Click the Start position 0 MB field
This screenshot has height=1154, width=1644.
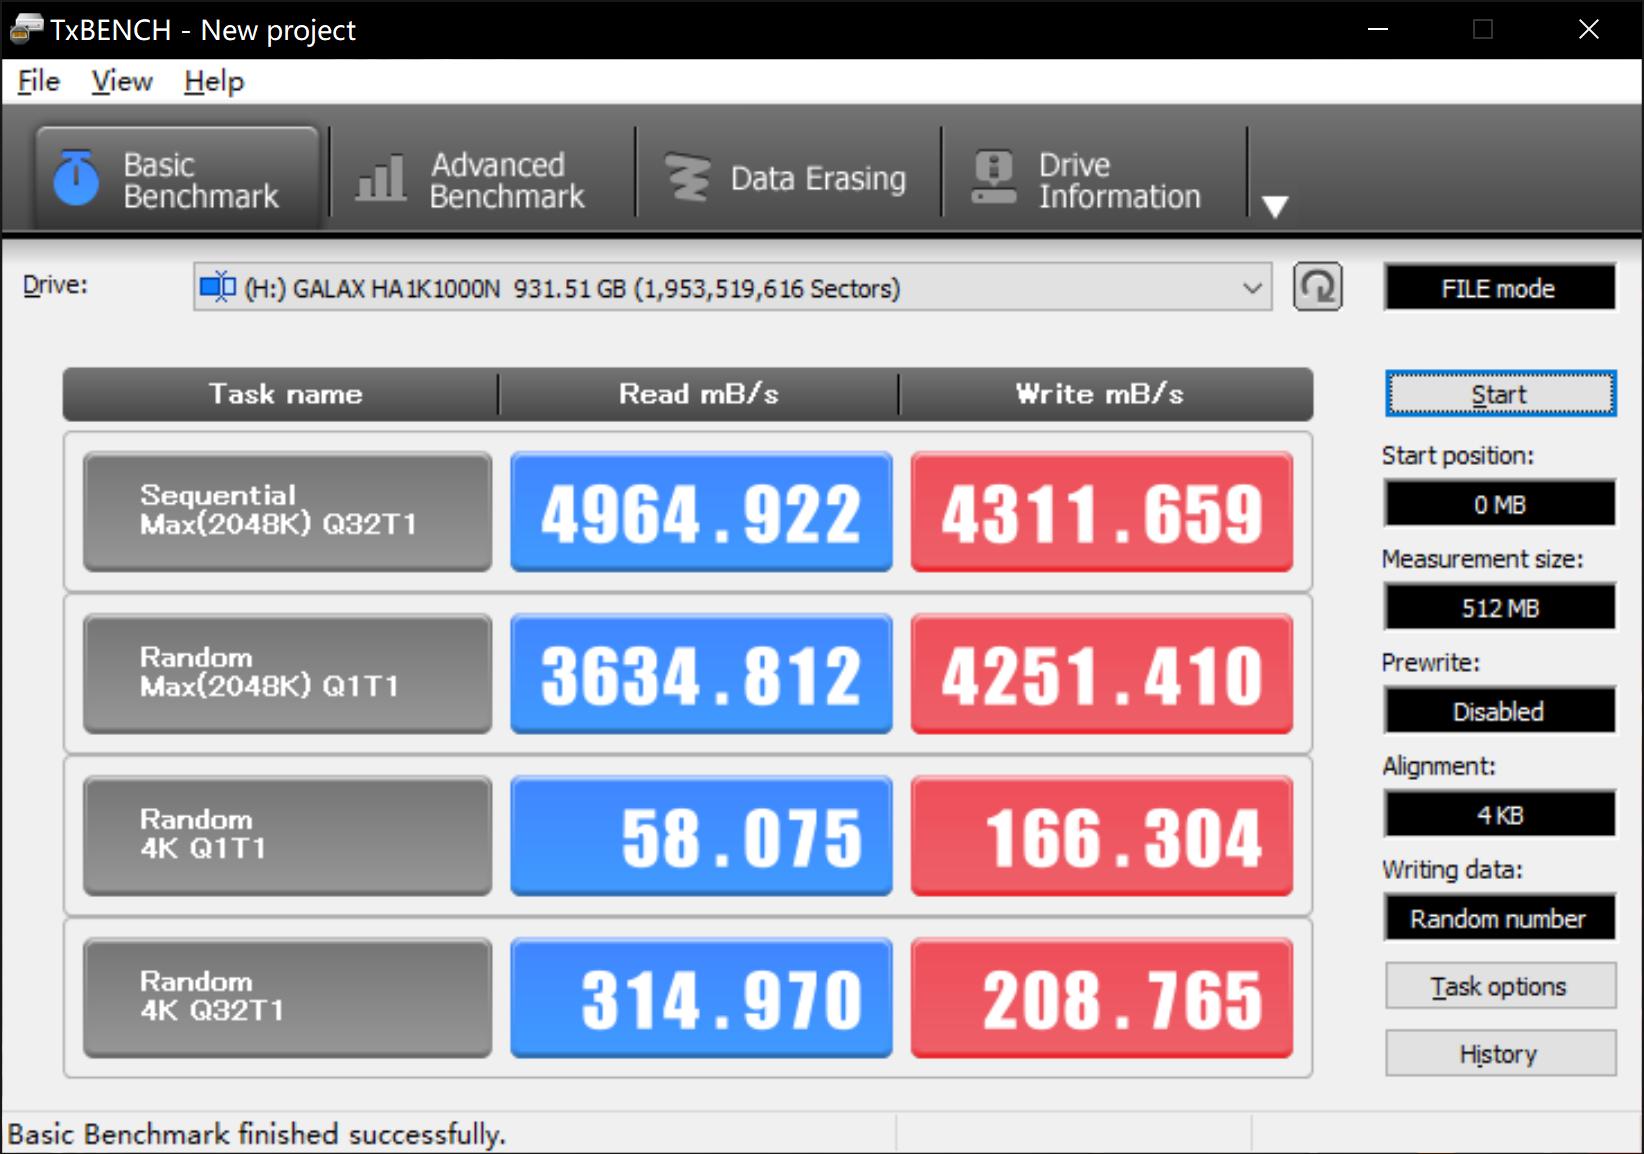coord(1498,504)
